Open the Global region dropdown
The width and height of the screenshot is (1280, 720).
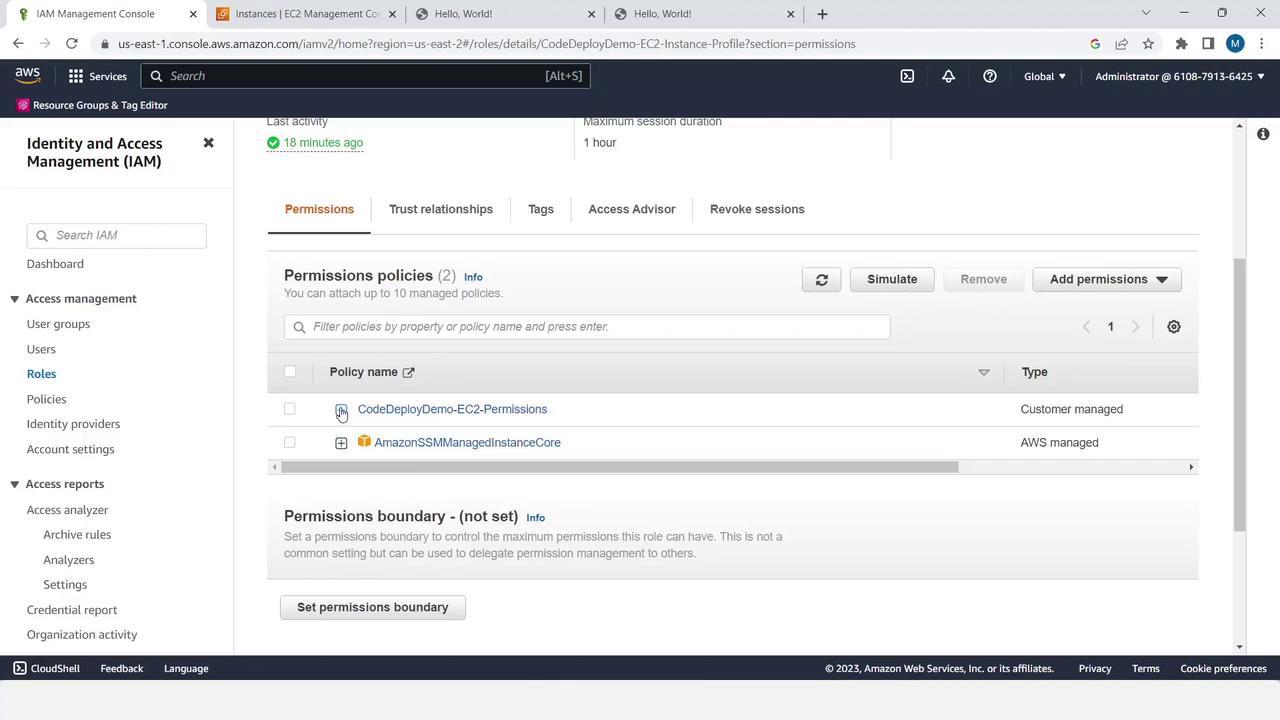(1045, 76)
